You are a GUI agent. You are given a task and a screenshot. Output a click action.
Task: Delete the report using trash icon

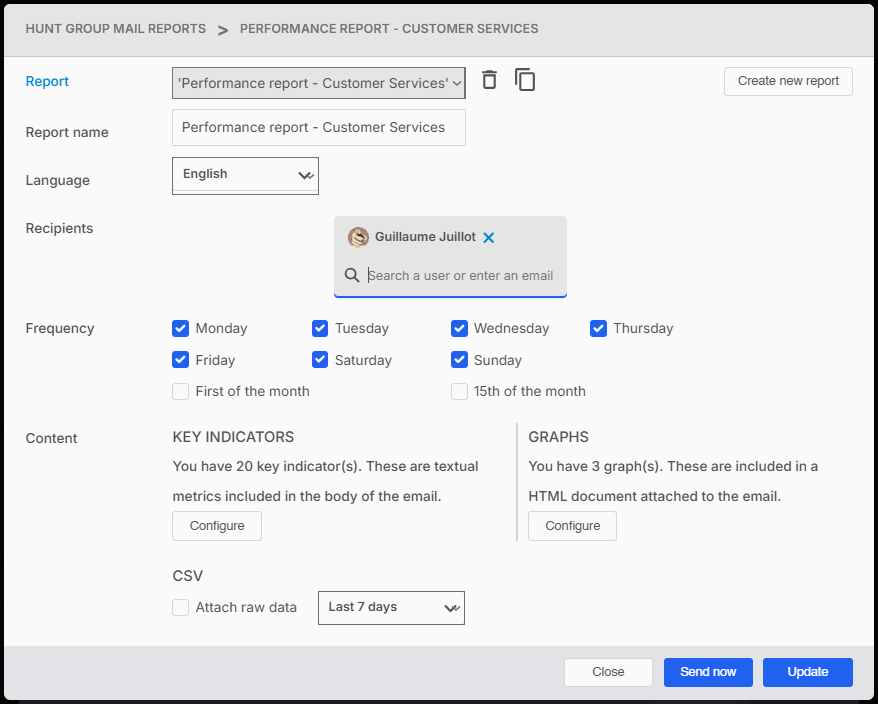(x=489, y=80)
